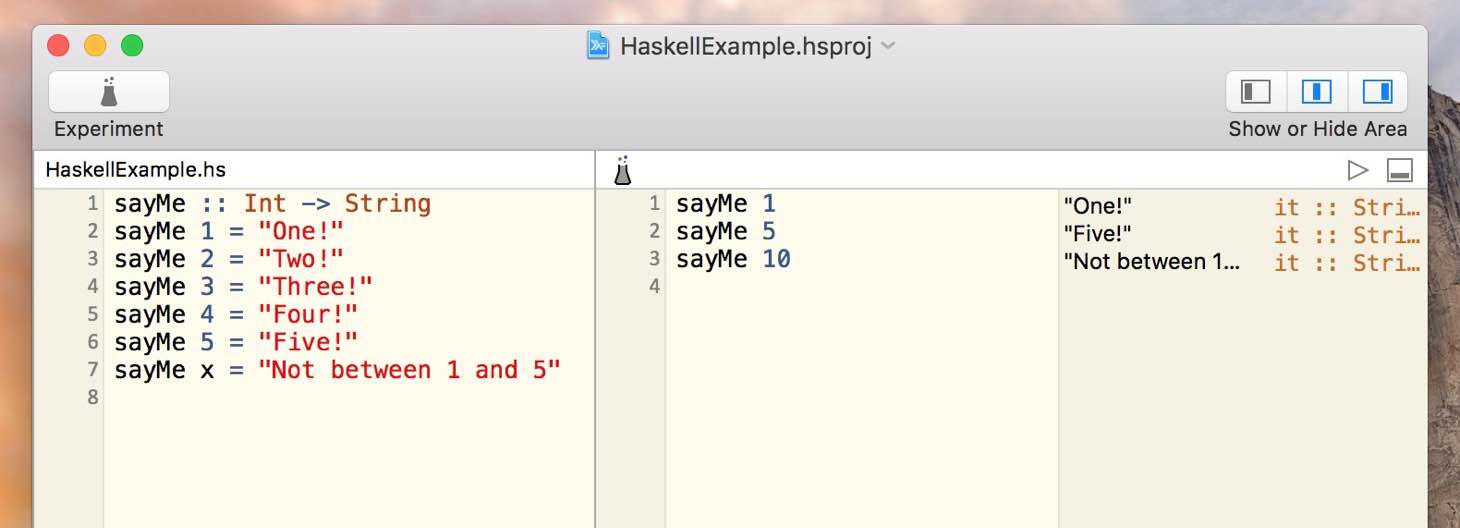
Task: Click the string "One!" in the editor
Action: point(301,232)
